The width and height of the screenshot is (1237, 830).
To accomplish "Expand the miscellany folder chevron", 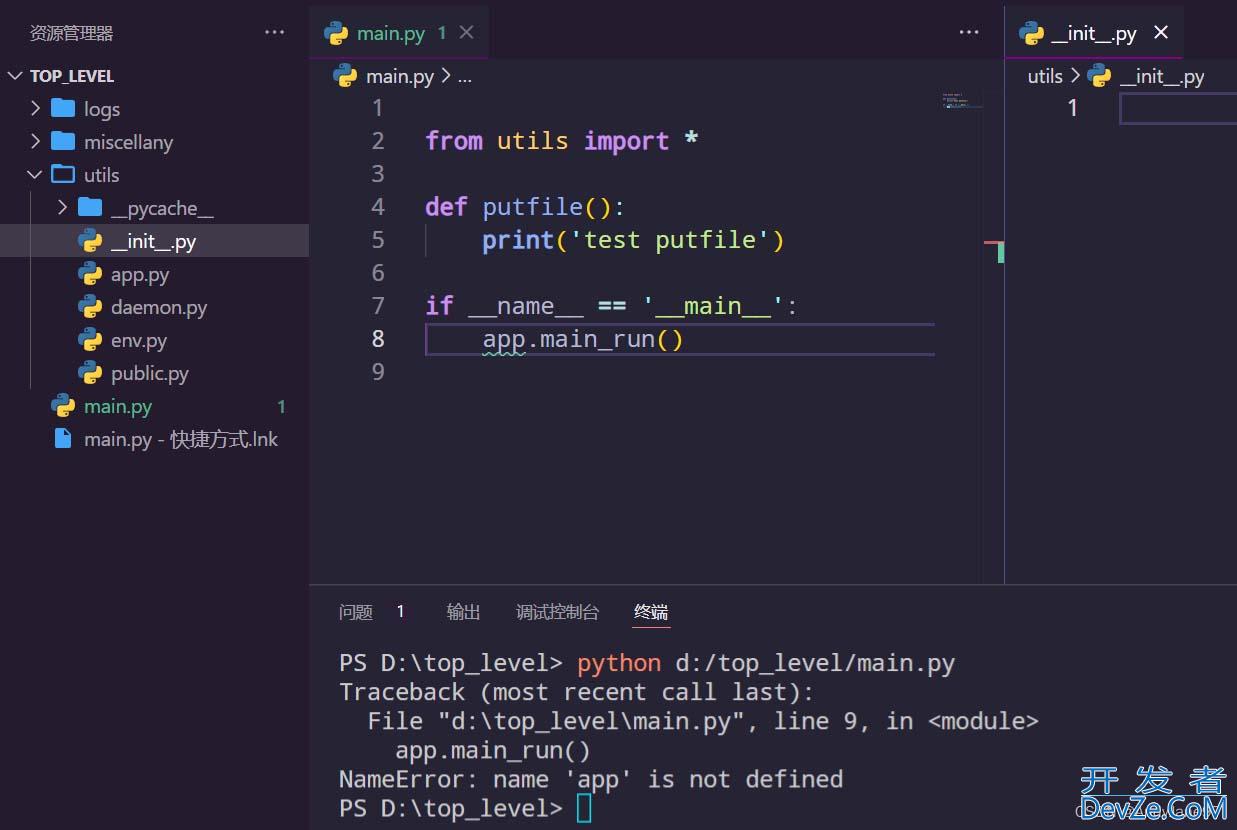I will tap(36, 141).
